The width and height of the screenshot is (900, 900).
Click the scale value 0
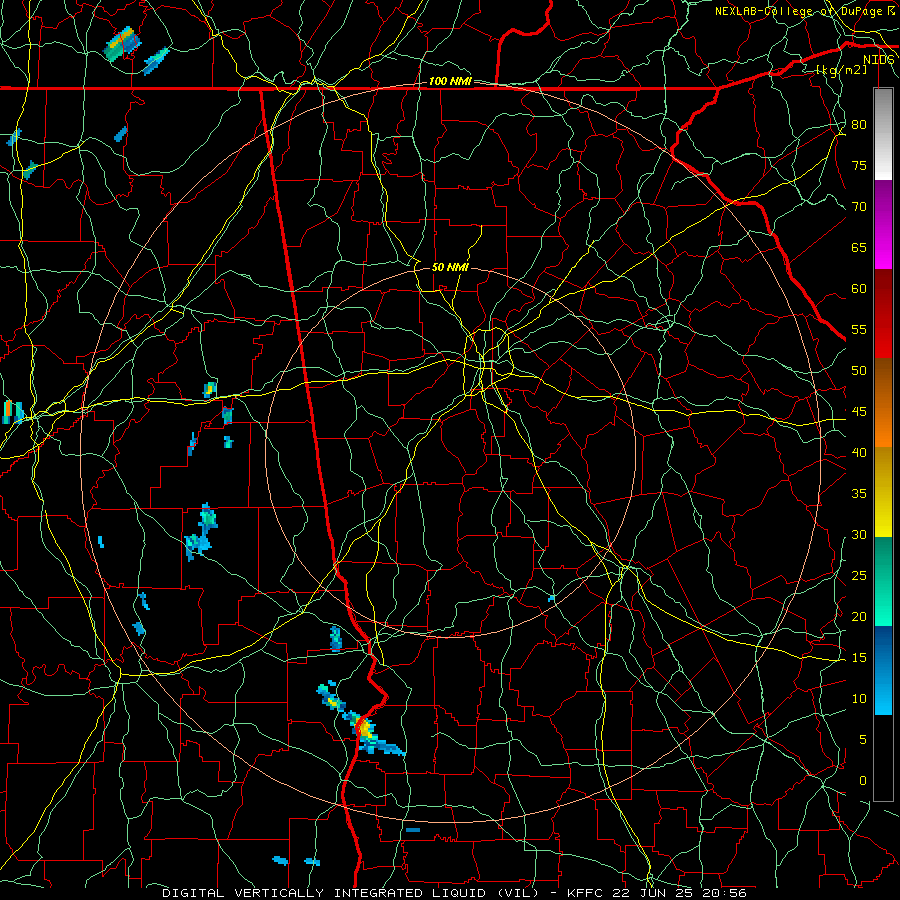tap(863, 781)
